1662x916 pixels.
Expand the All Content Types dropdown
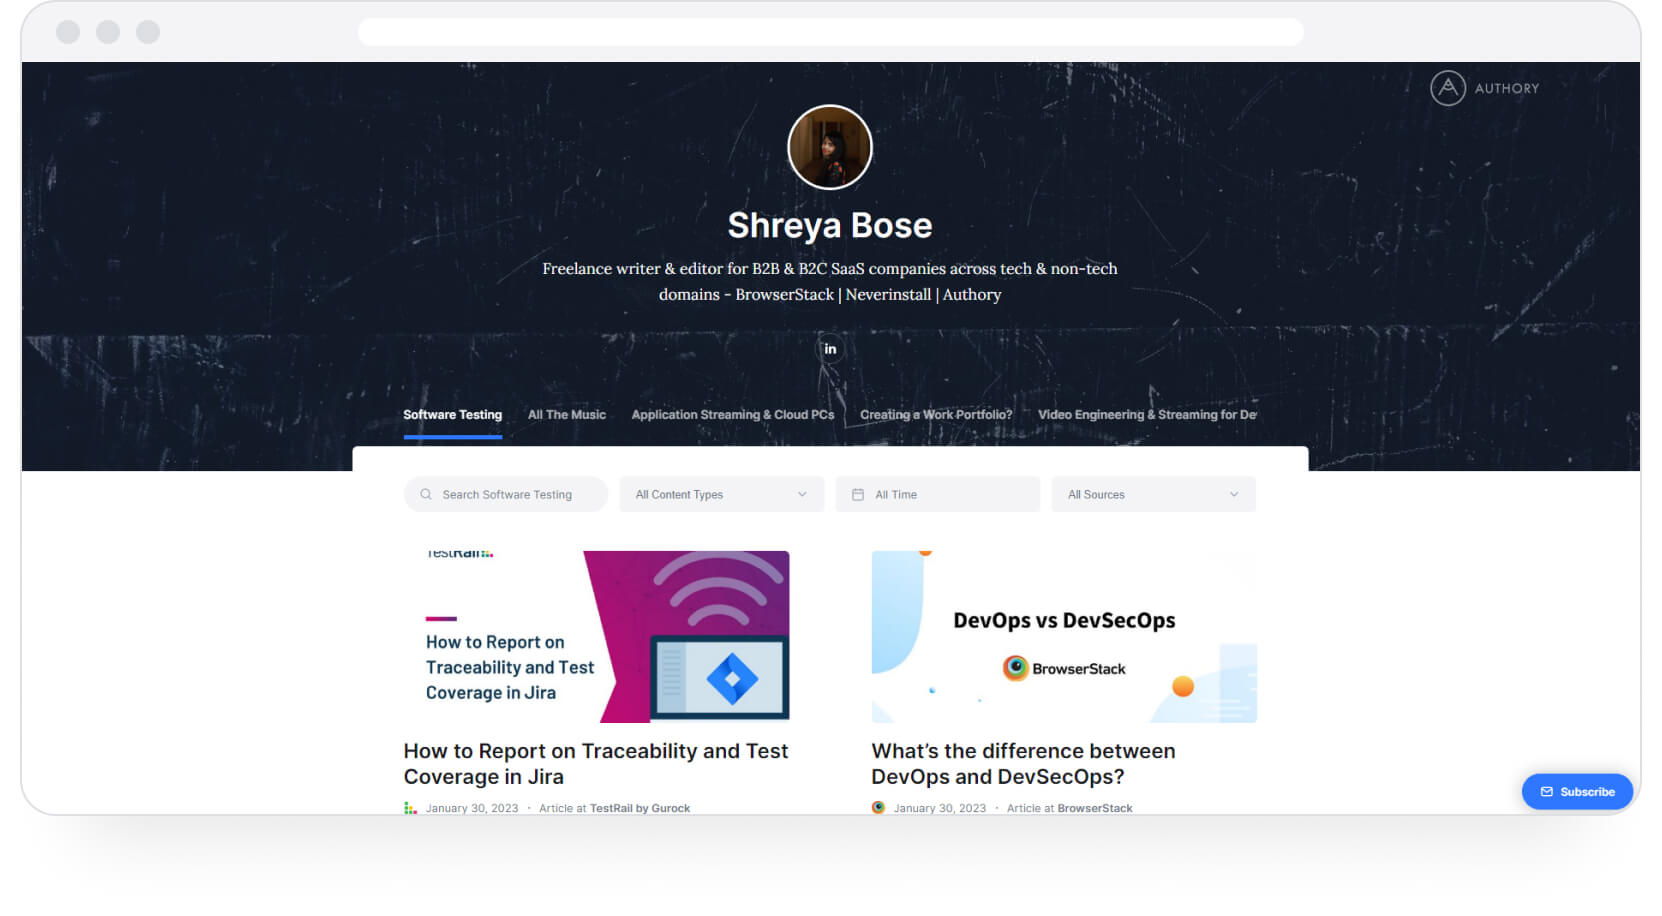click(x=721, y=495)
